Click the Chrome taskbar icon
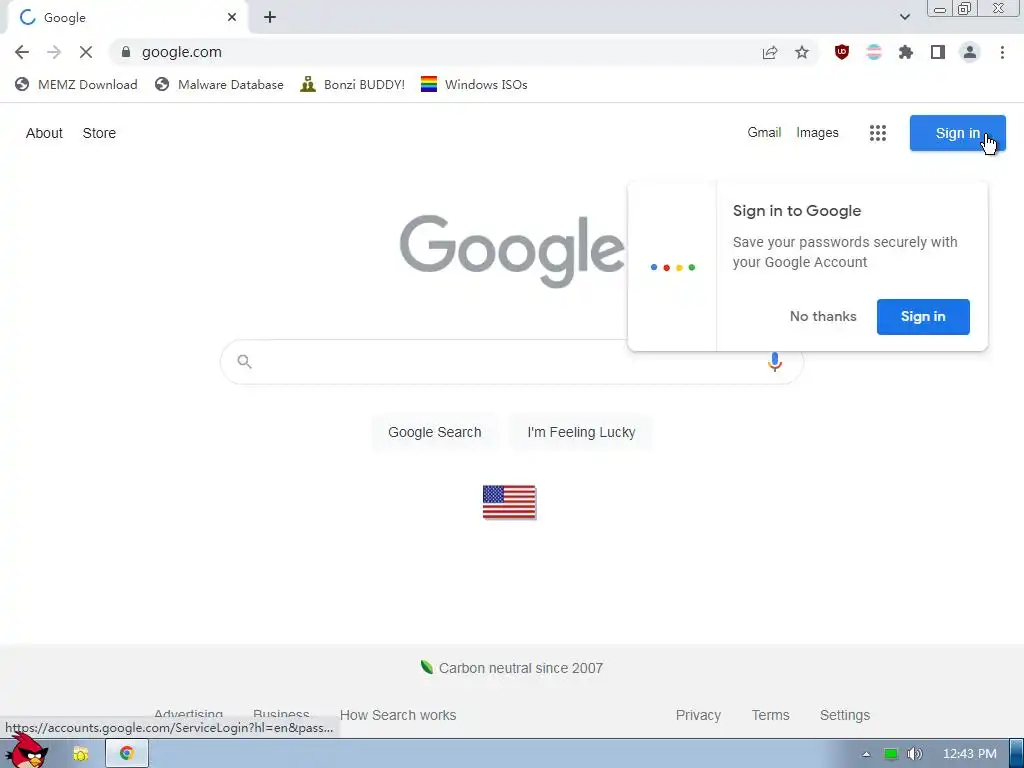Viewport: 1024px width, 768px height. coord(127,754)
